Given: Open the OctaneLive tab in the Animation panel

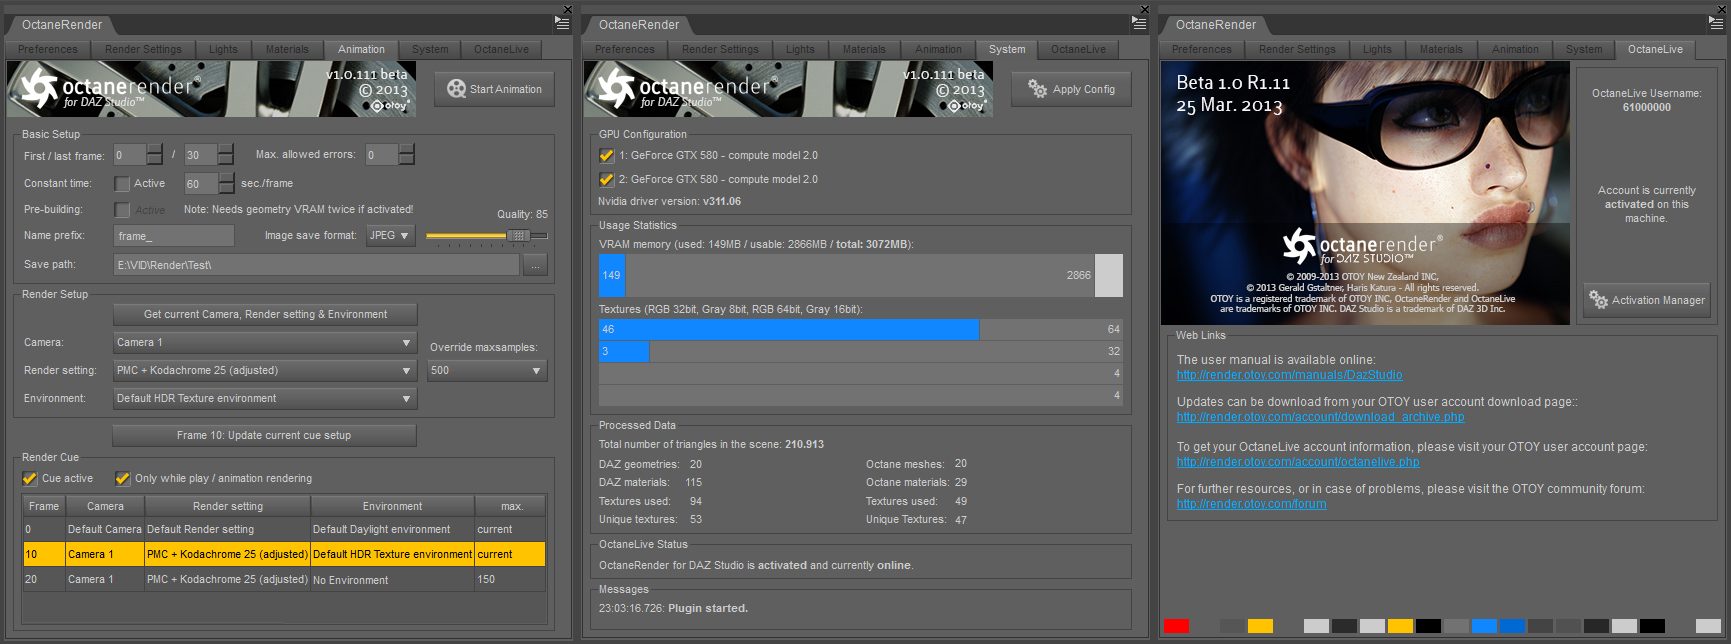Looking at the screenshot, I should coord(501,49).
